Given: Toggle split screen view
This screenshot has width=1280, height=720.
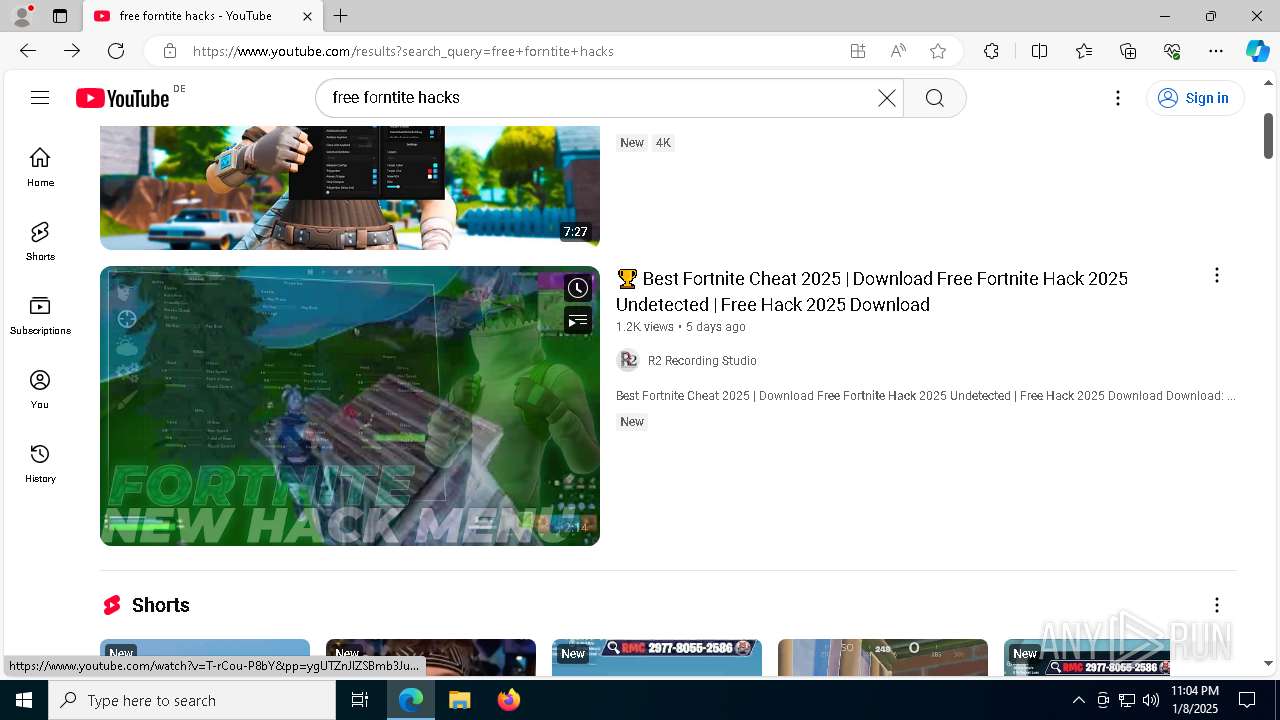Looking at the screenshot, I should click(x=1039, y=51).
